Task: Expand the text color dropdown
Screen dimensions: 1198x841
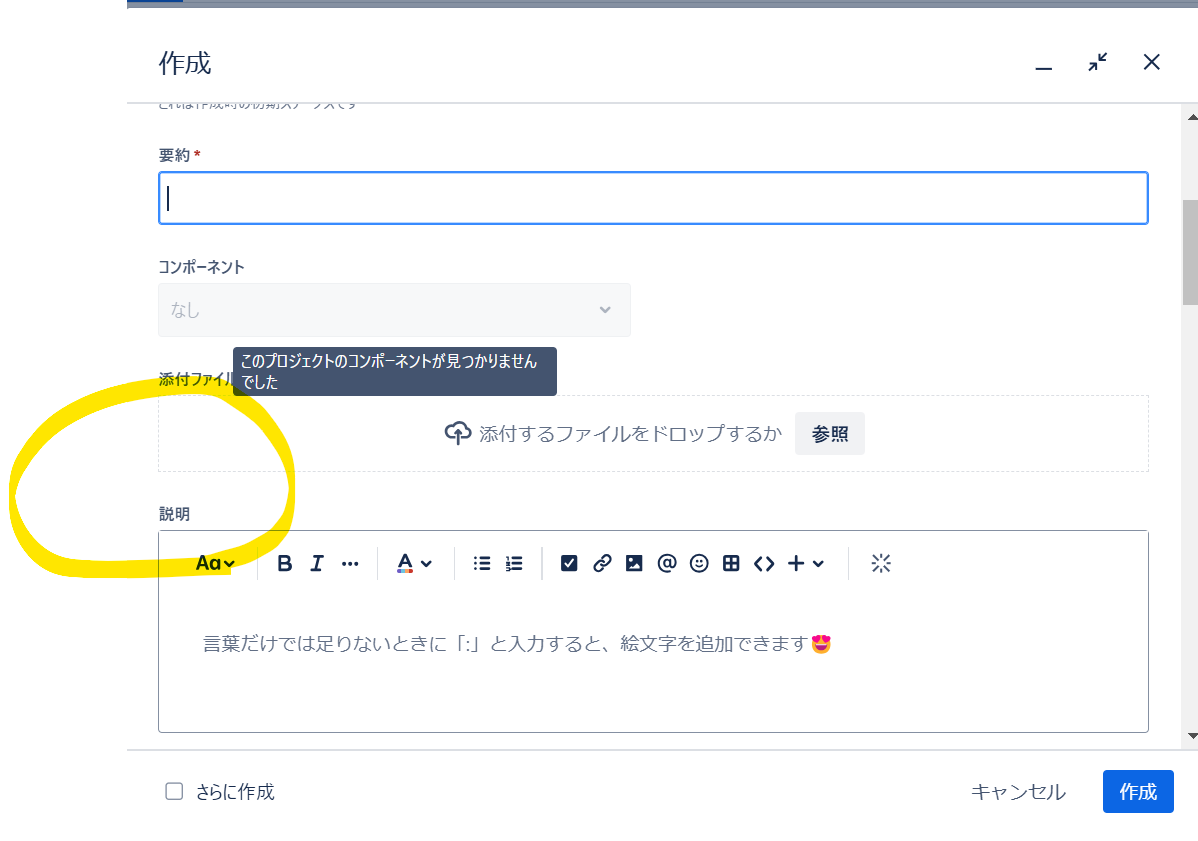Action: point(415,564)
